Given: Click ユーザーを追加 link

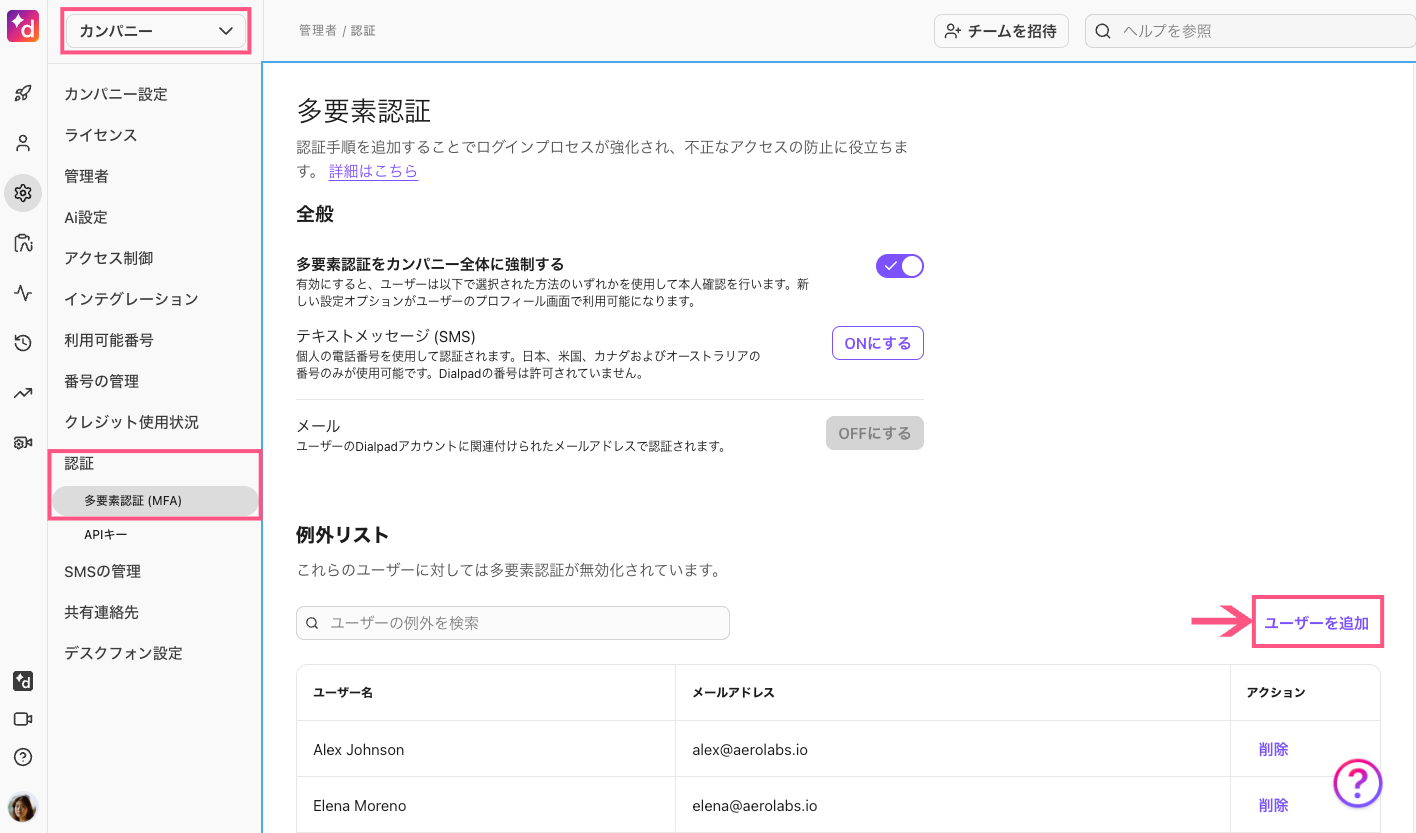Looking at the screenshot, I should coord(1316,623).
